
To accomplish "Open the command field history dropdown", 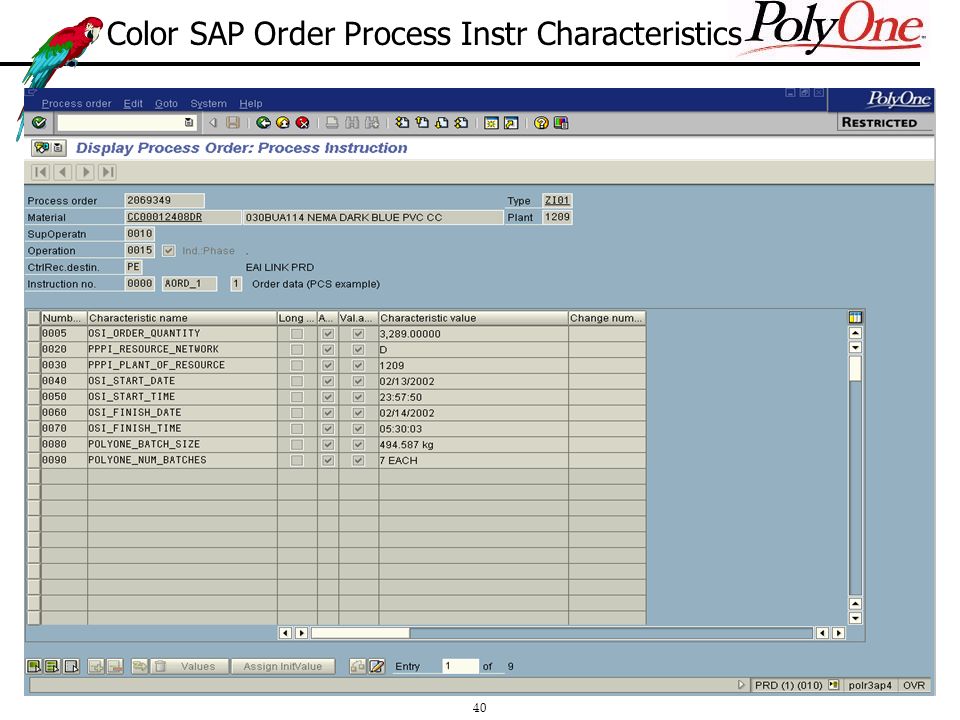I will click(189, 122).
